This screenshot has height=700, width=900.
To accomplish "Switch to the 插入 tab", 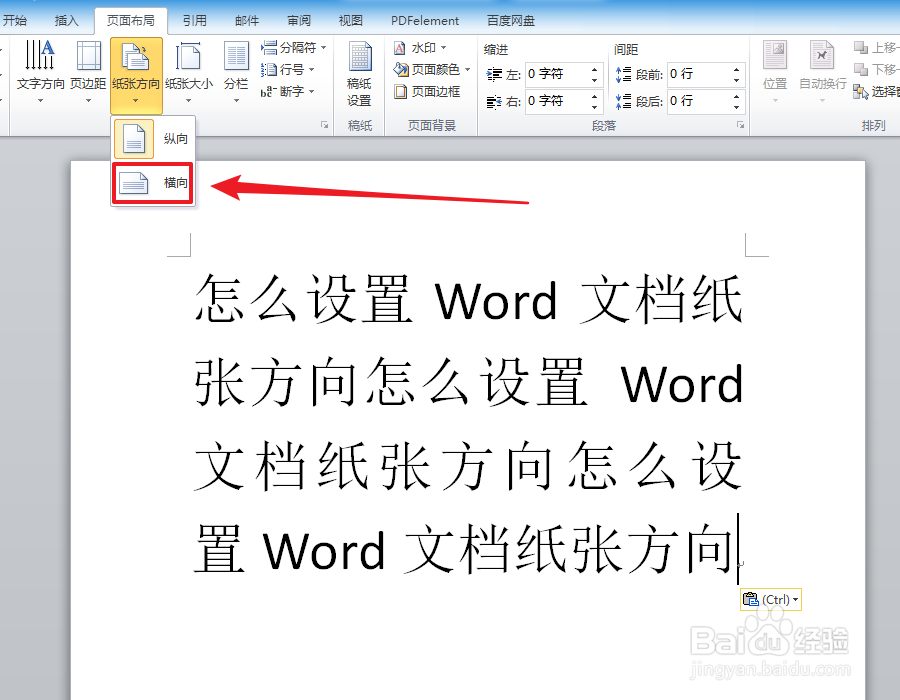I will click(67, 21).
